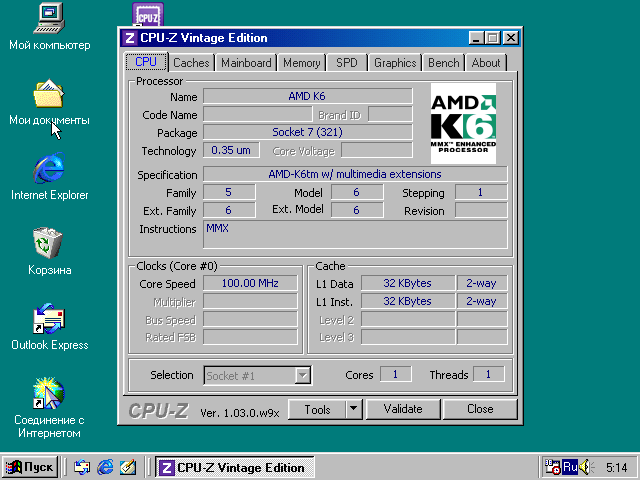Click the Threads count value

(489, 374)
